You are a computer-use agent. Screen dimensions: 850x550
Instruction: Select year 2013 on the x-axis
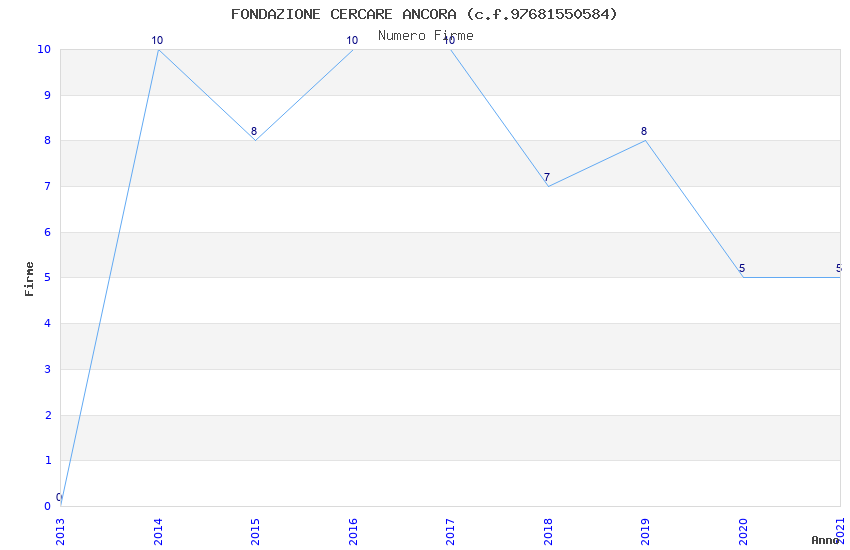pyautogui.click(x=60, y=532)
